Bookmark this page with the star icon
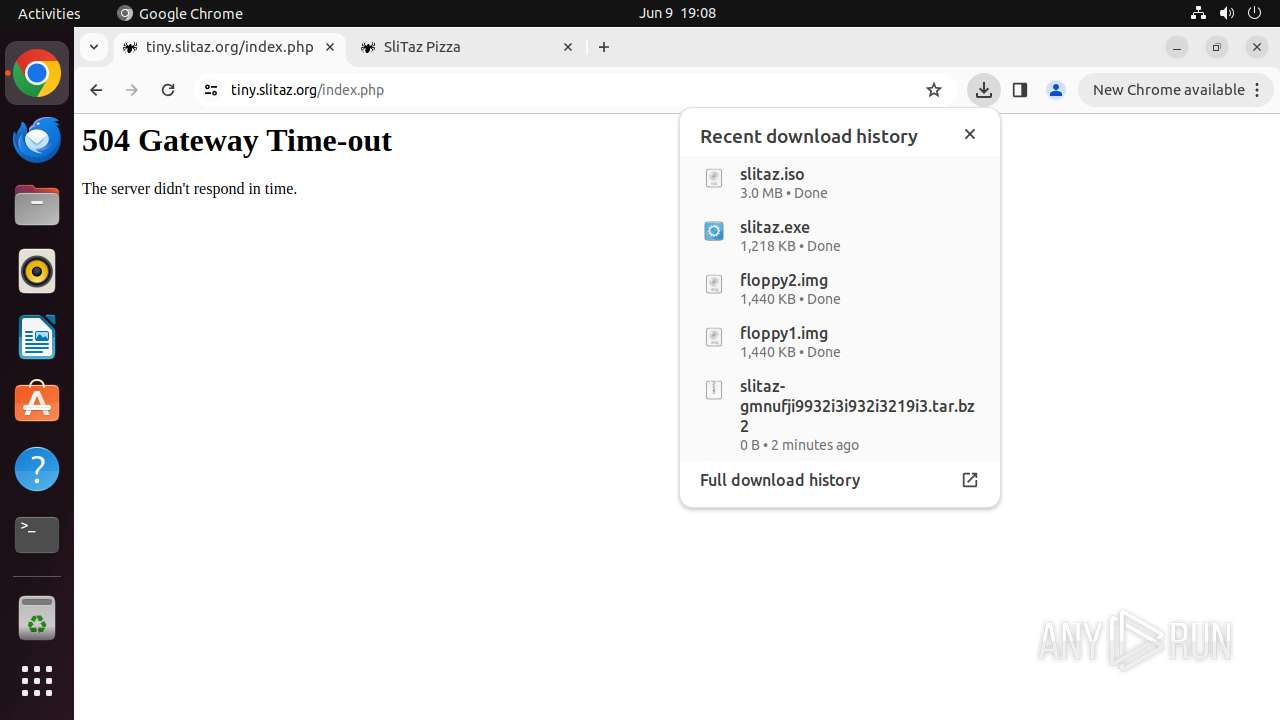 pos(934,90)
